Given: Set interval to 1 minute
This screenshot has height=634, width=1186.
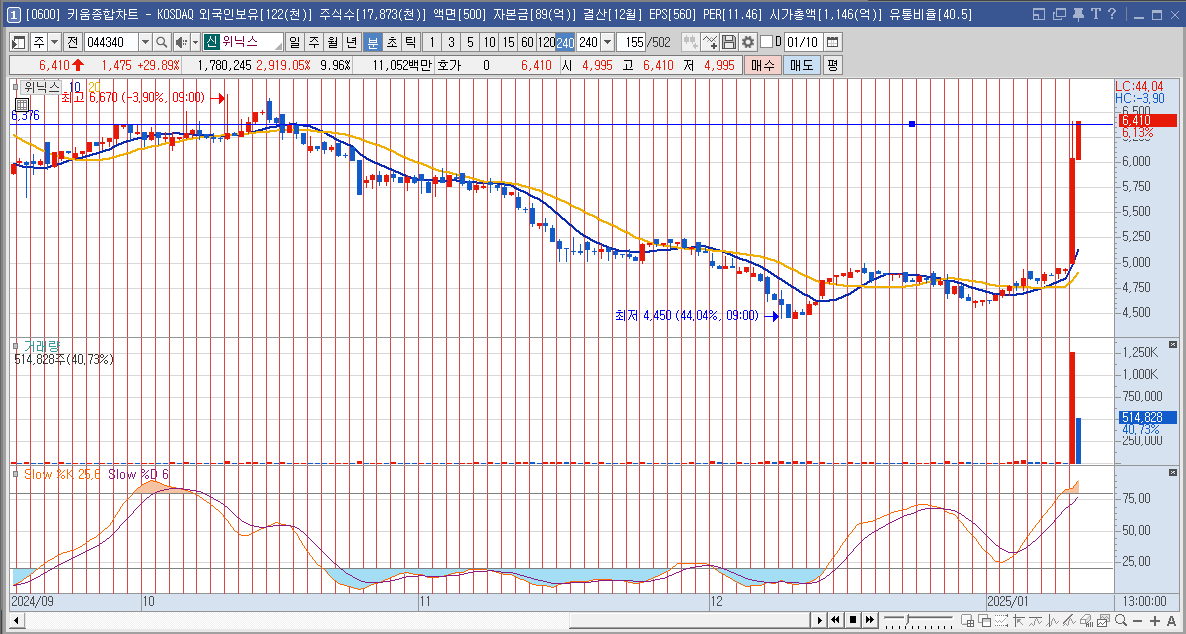Looking at the screenshot, I should click(431, 42).
